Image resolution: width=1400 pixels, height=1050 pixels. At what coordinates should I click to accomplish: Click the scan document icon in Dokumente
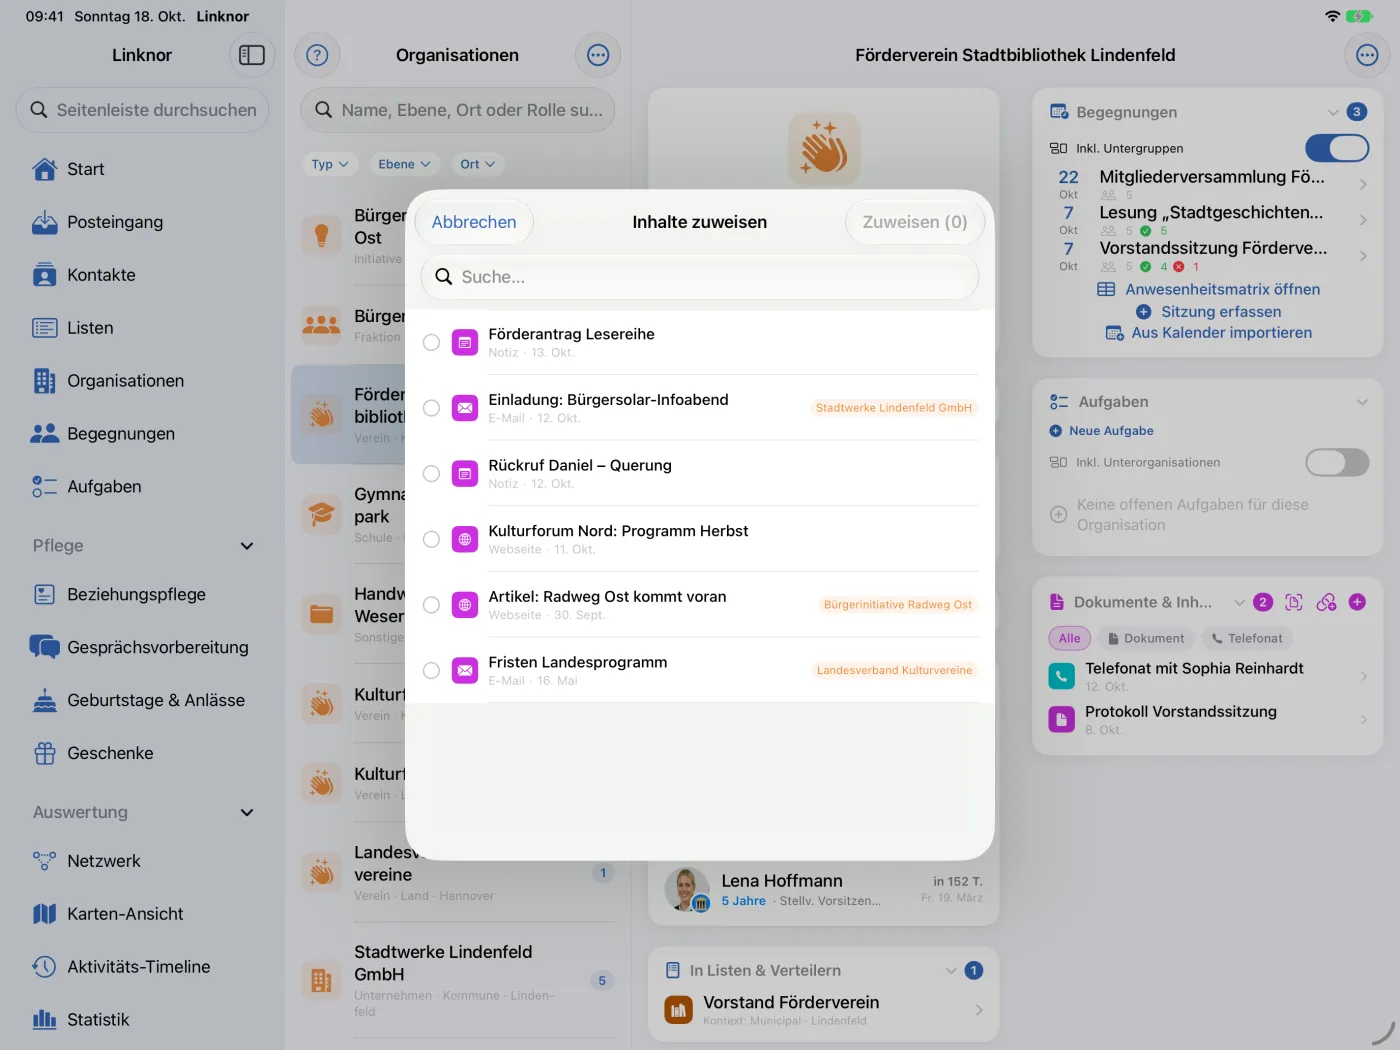point(1294,602)
